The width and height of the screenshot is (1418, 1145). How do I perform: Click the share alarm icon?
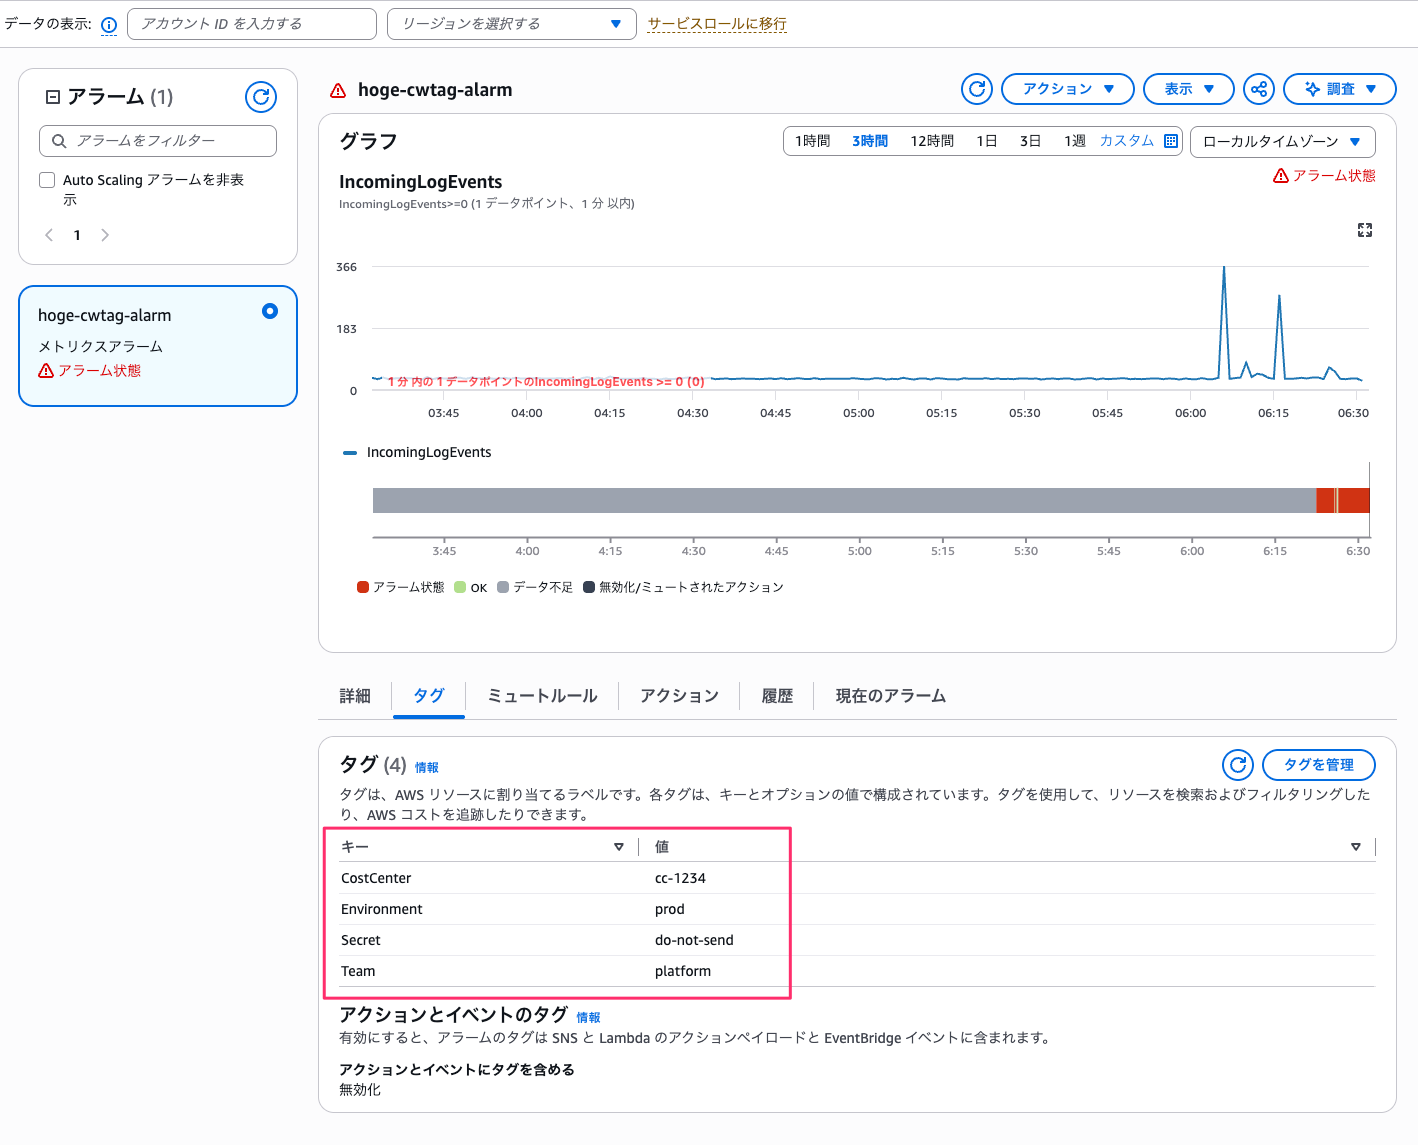pos(1259,89)
